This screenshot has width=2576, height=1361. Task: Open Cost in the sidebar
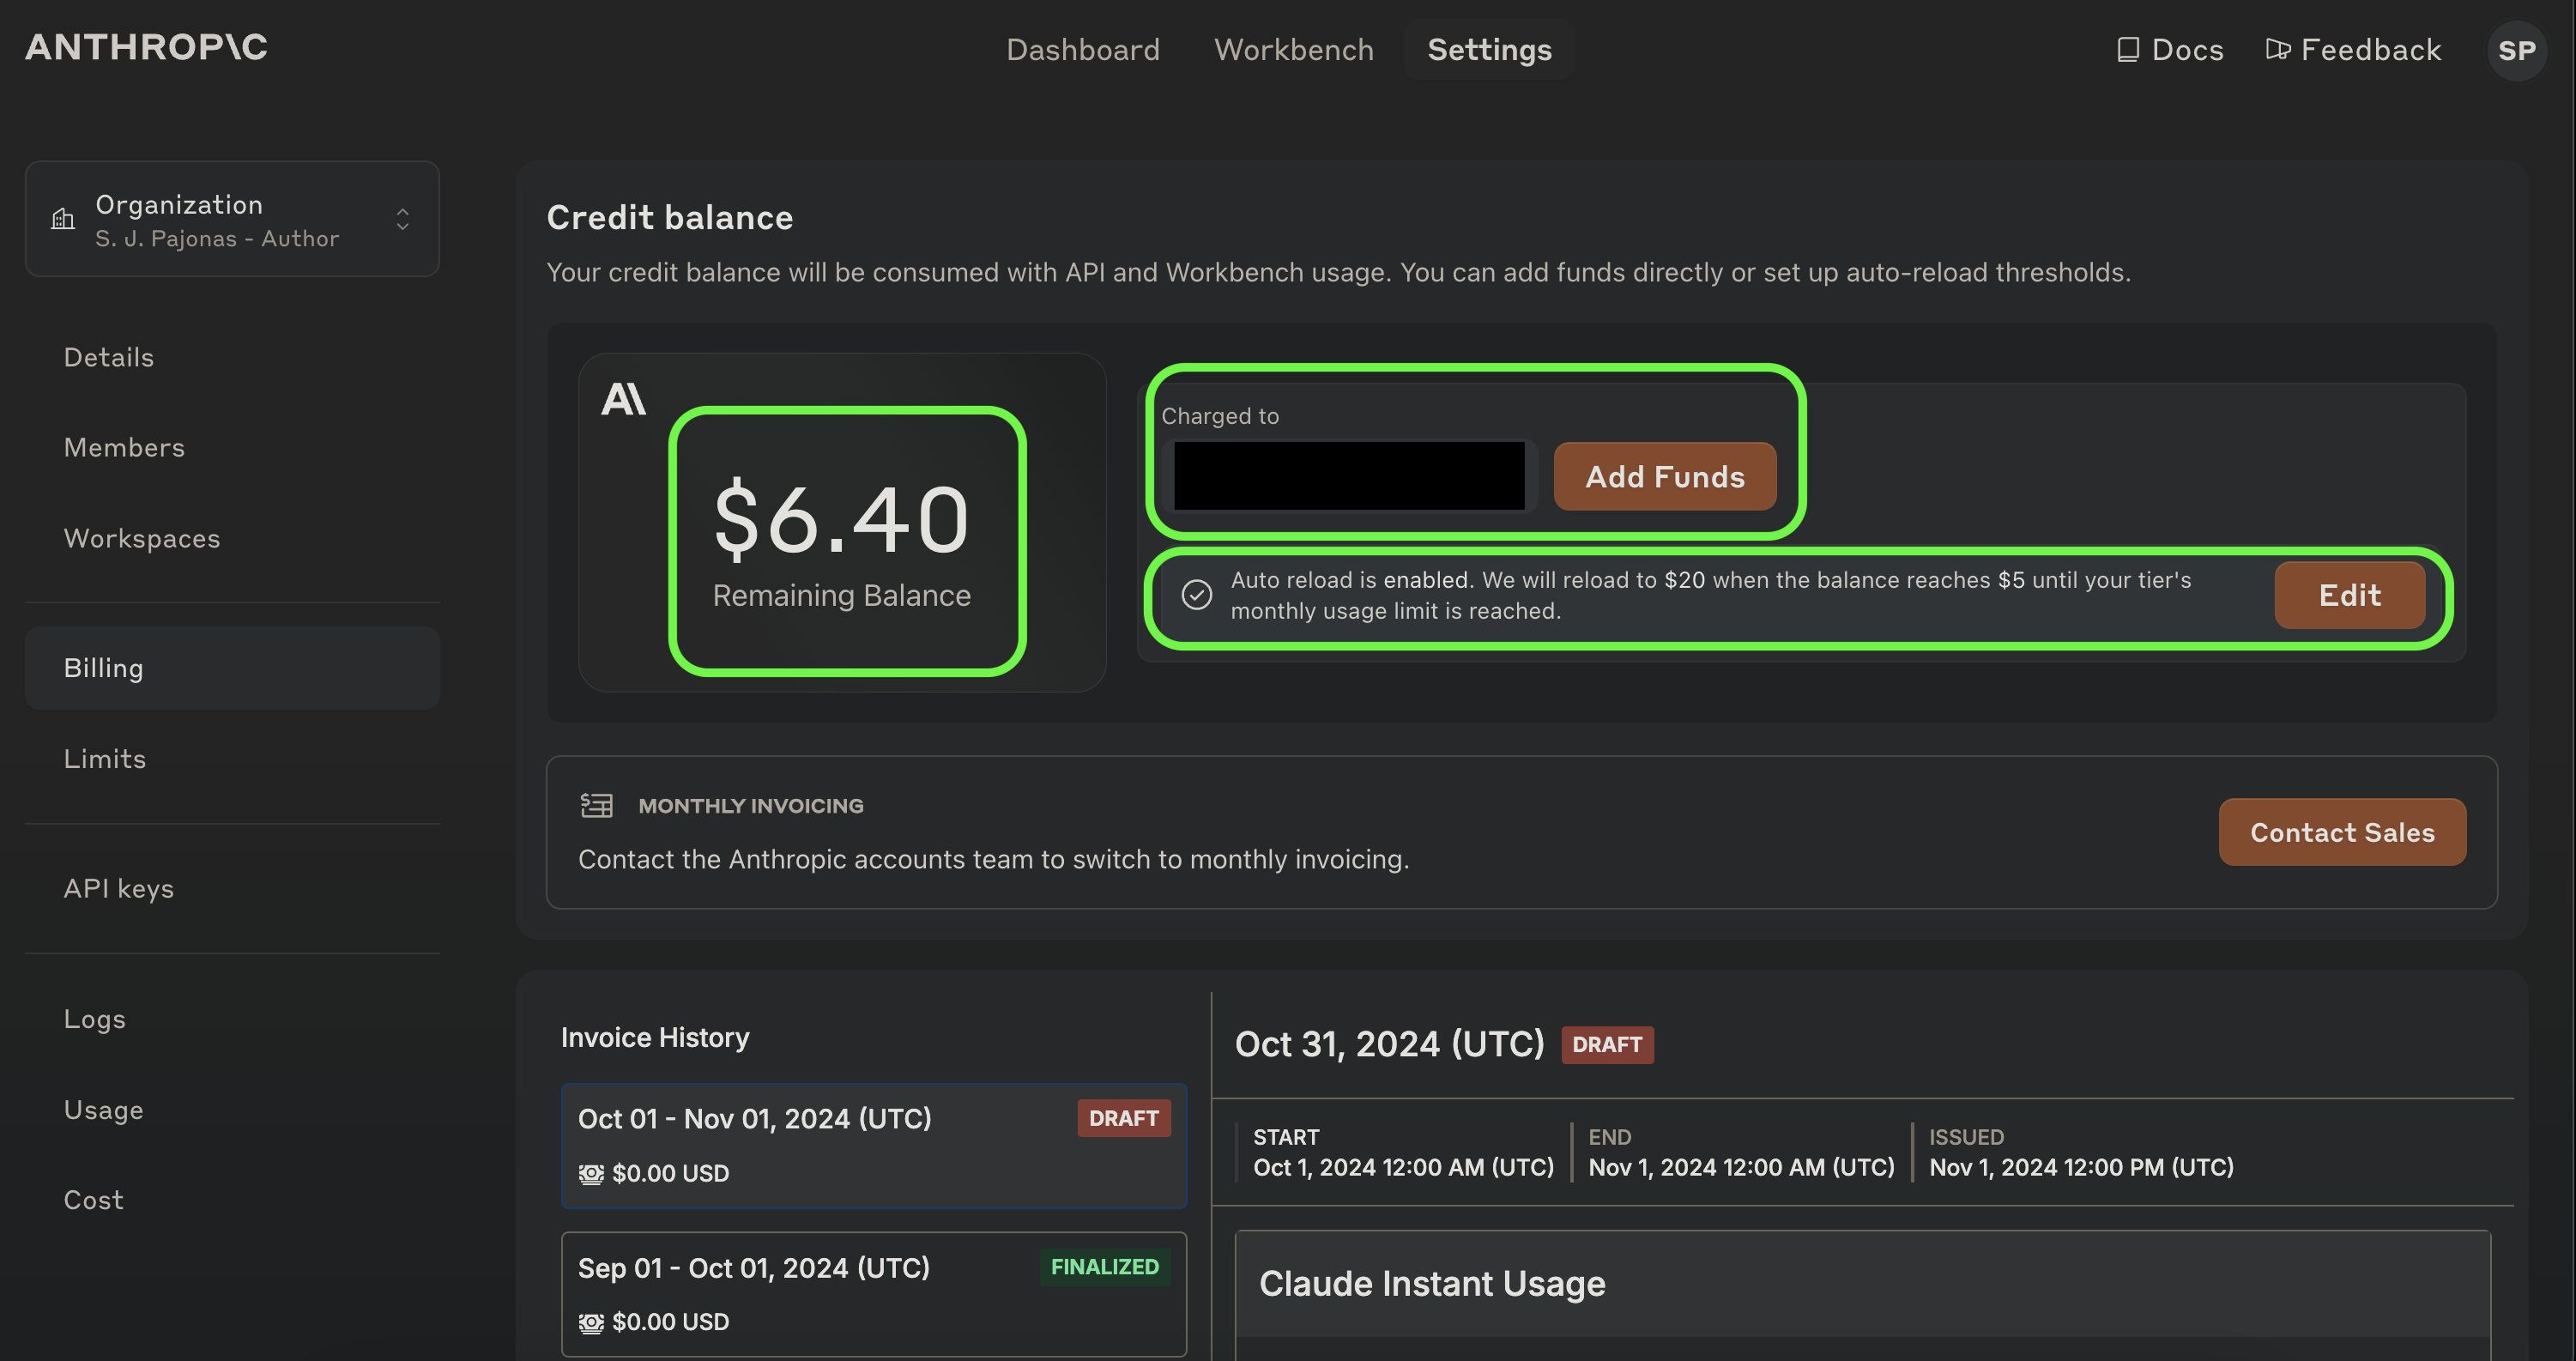[93, 1199]
